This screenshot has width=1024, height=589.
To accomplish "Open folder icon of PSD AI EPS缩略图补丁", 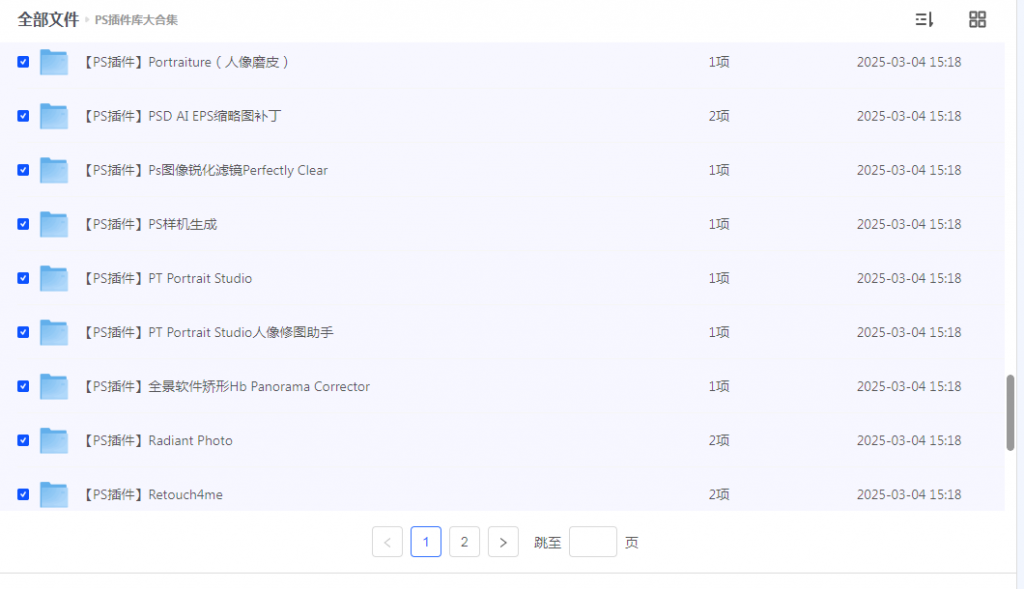I will pyautogui.click(x=54, y=116).
